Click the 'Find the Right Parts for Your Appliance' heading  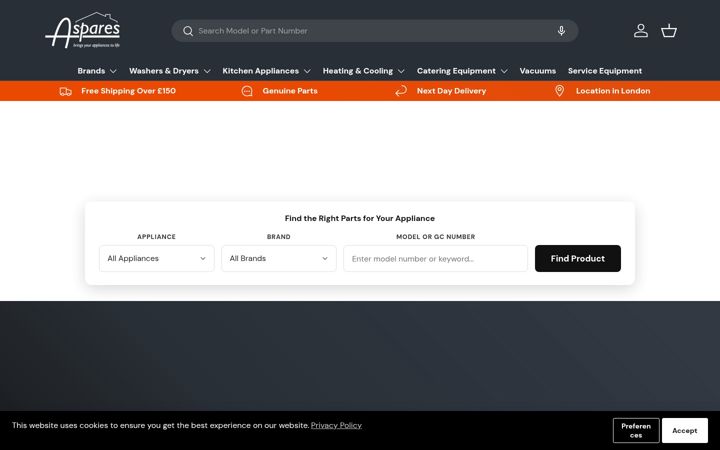tap(360, 219)
